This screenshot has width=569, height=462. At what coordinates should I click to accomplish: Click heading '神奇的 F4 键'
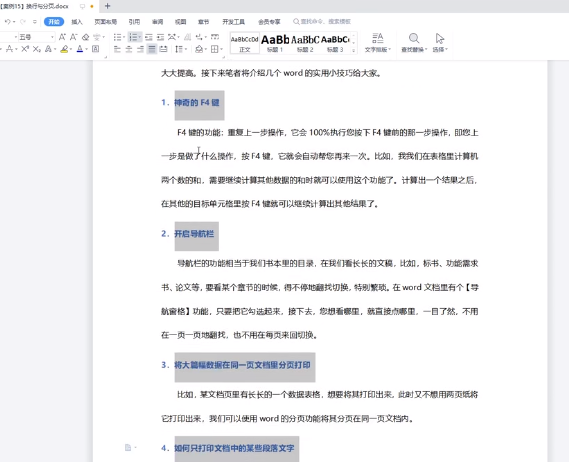tap(197, 103)
